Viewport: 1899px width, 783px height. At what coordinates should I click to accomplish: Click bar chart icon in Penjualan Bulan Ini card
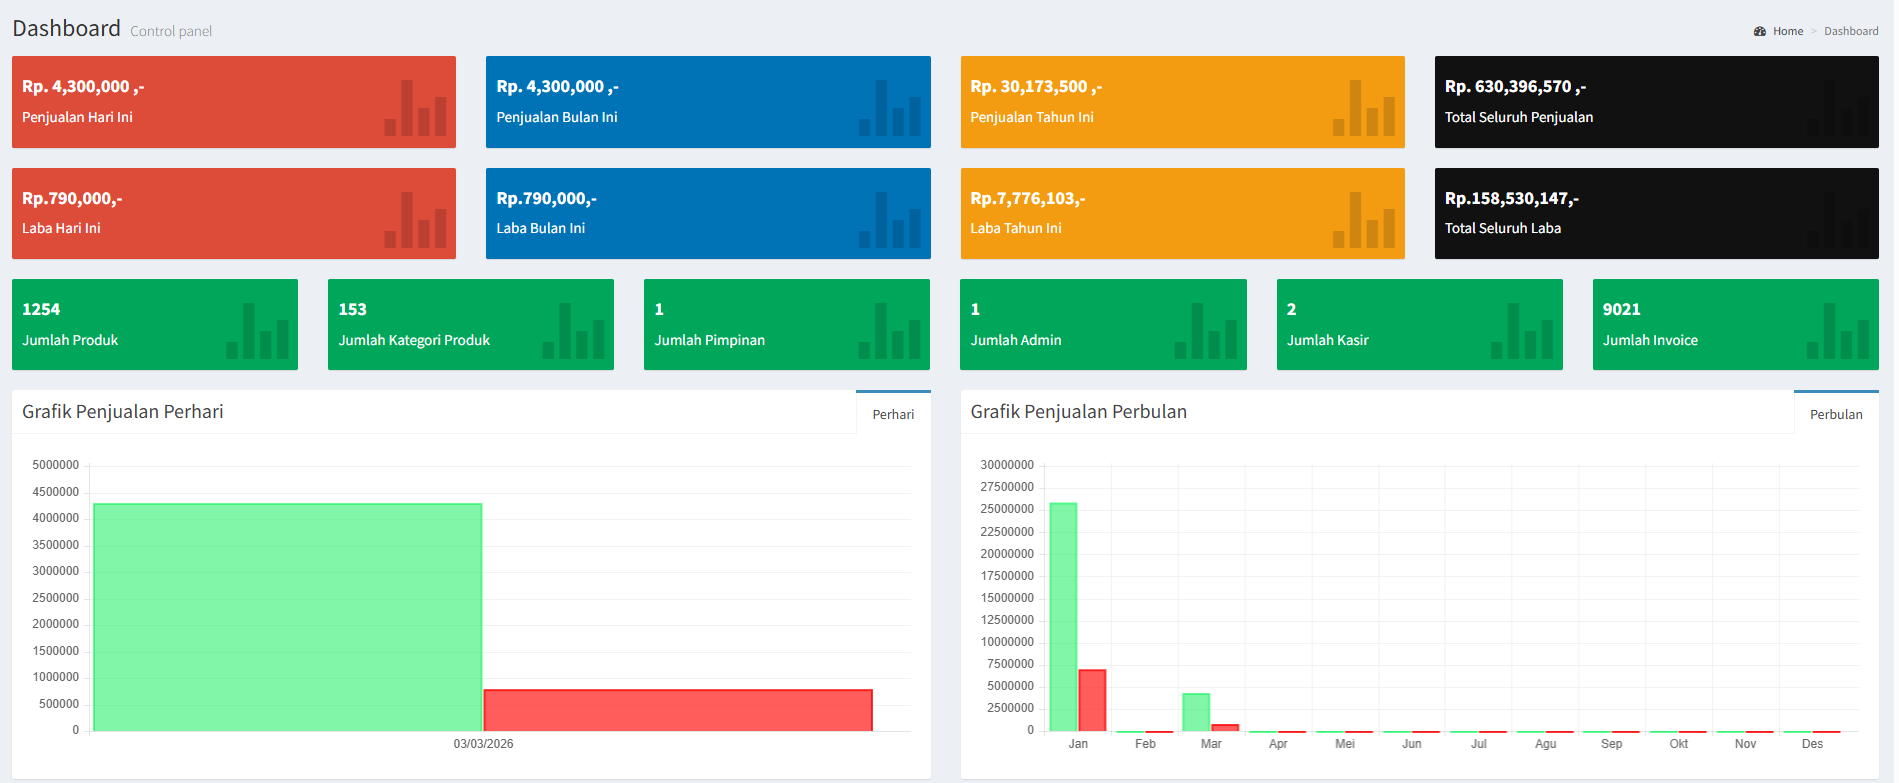point(889,108)
